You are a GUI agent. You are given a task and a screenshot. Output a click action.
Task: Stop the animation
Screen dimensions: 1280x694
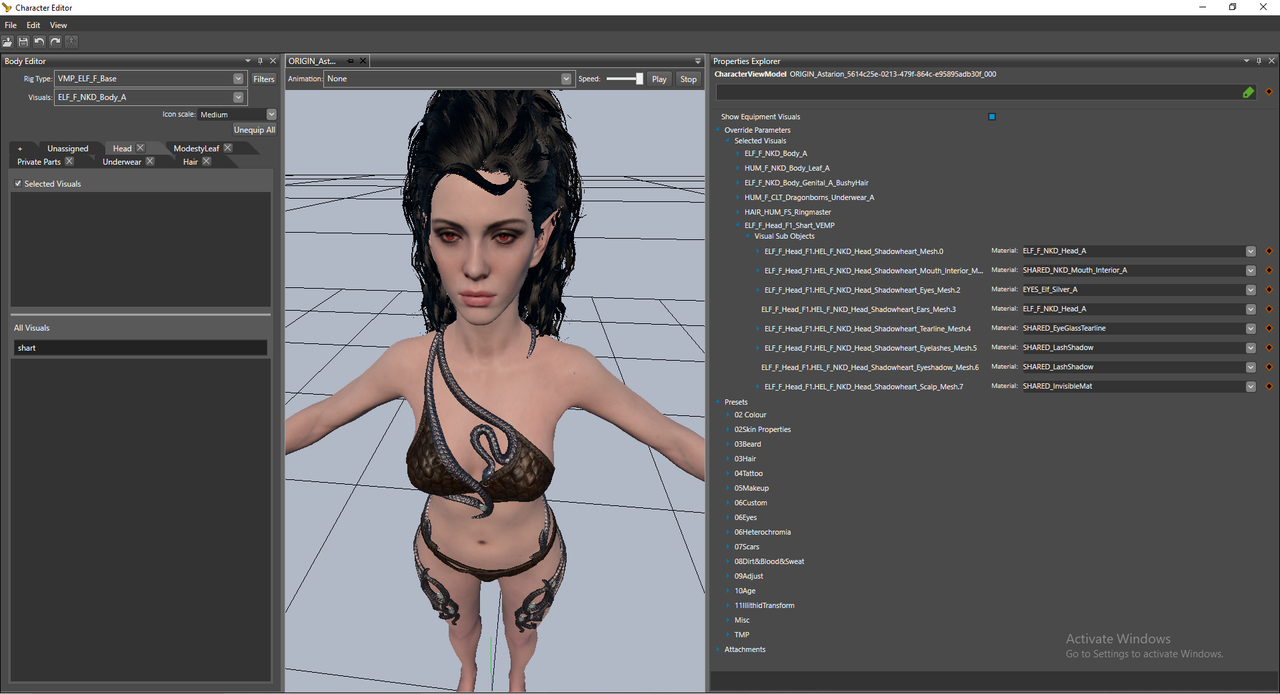pyautogui.click(x=688, y=79)
